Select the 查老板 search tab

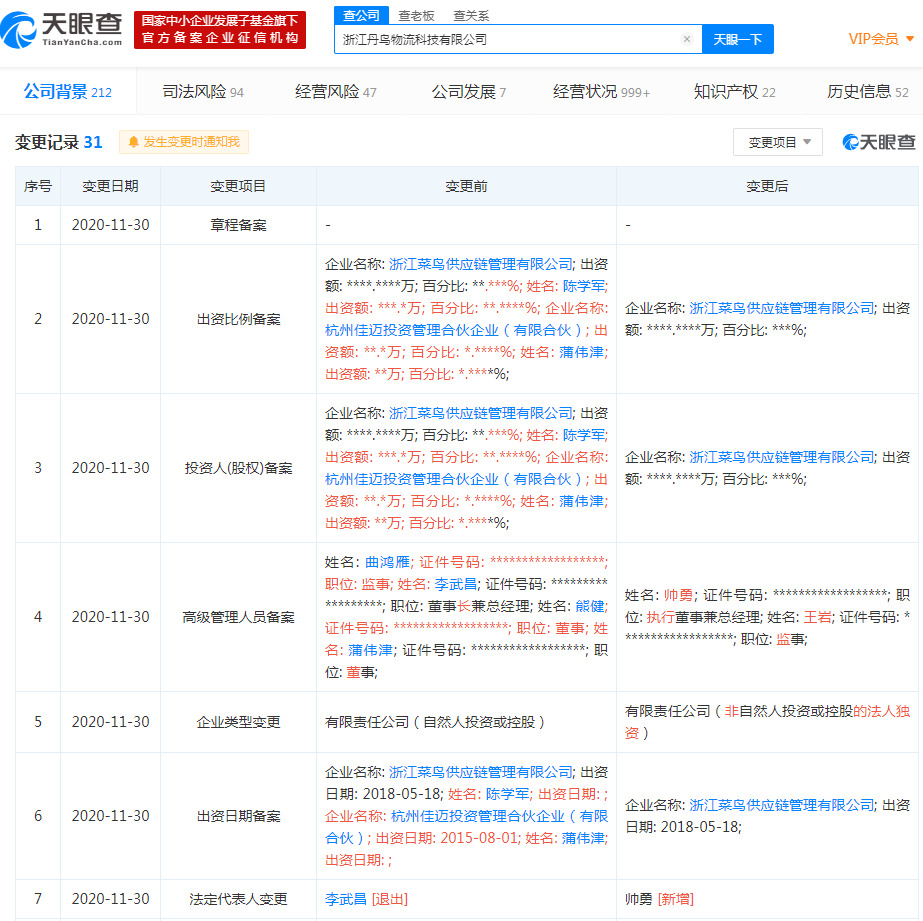pos(416,15)
